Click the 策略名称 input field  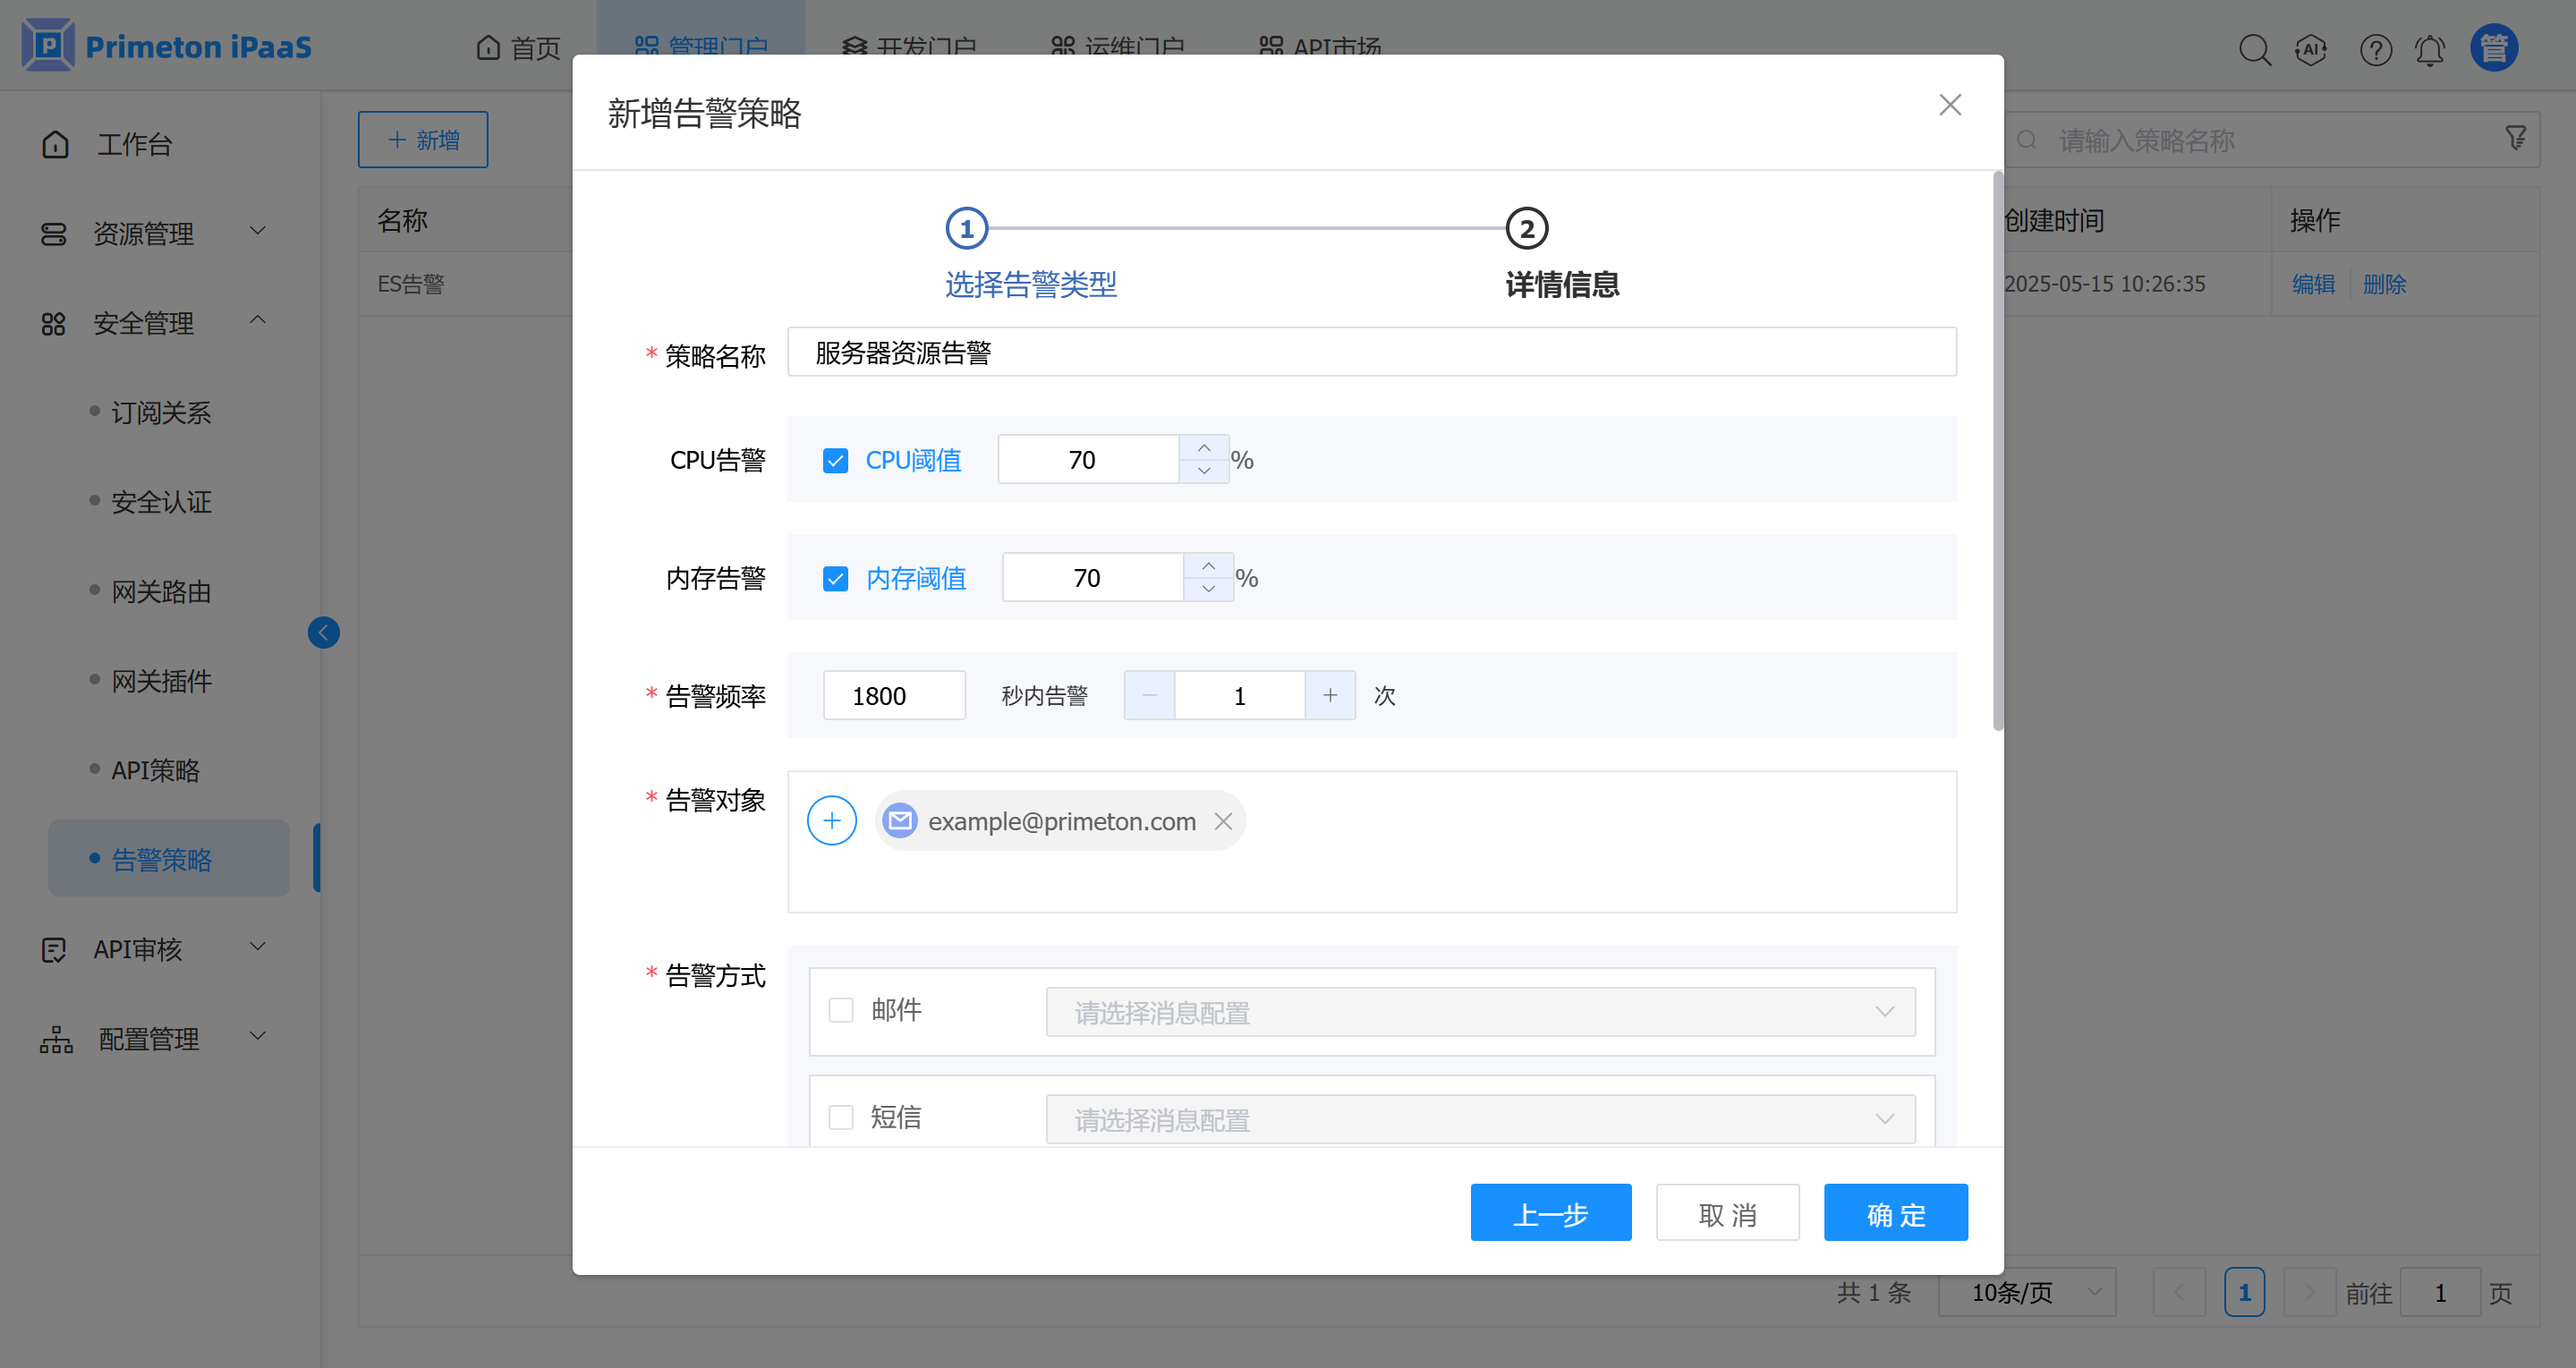coord(1370,352)
